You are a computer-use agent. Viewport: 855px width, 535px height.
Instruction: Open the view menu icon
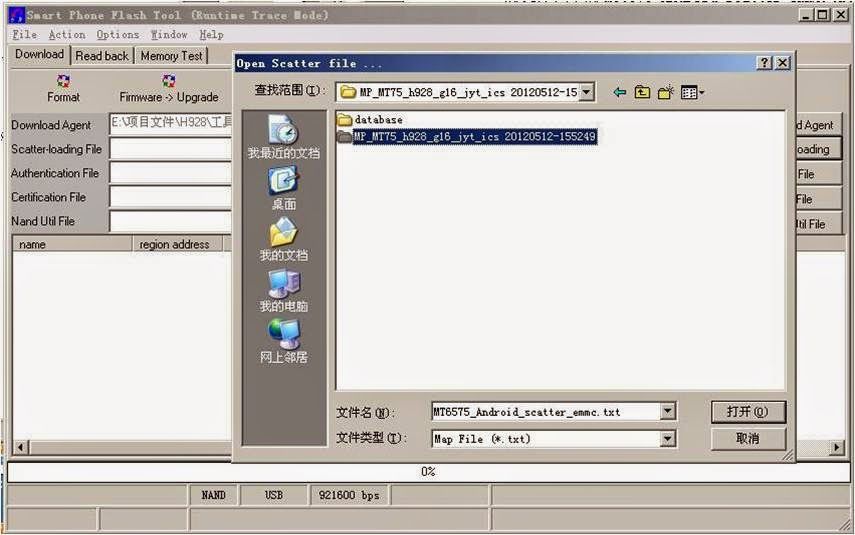click(x=692, y=93)
